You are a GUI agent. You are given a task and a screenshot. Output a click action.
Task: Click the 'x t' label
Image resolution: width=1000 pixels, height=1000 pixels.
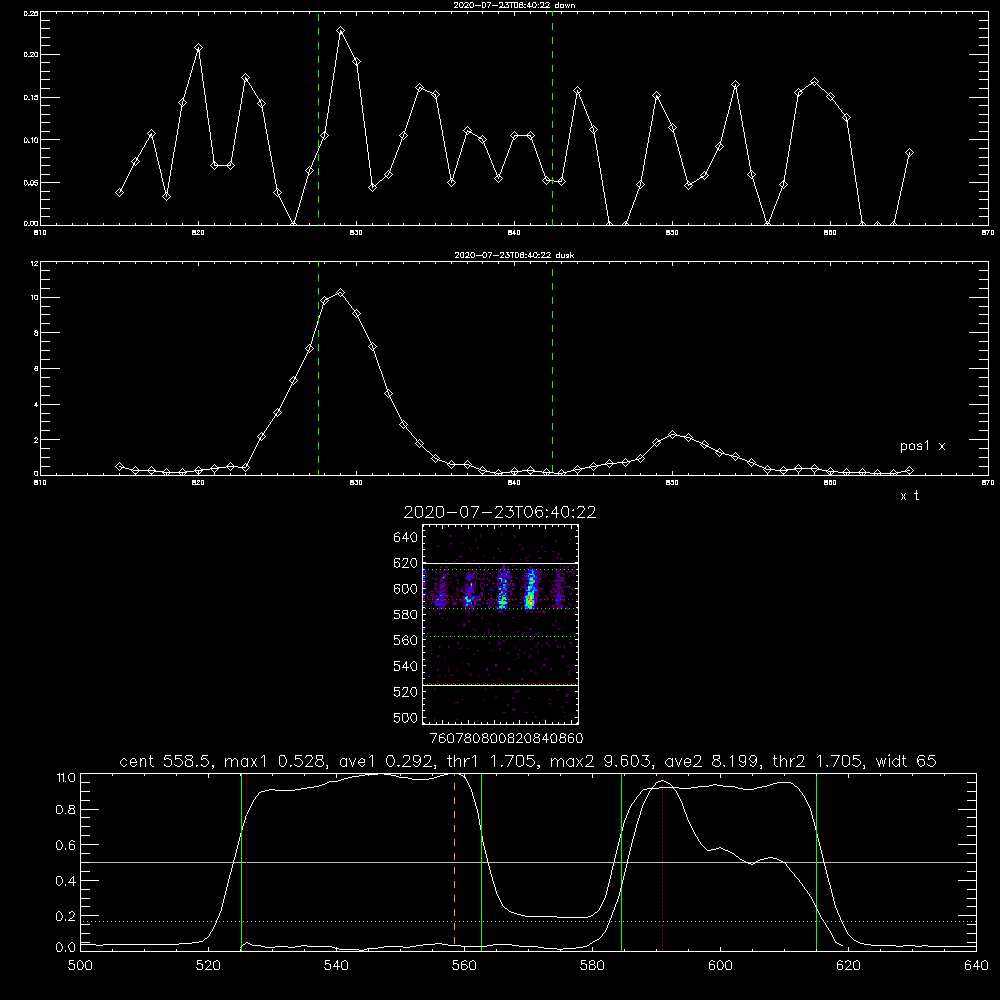(909, 496)
